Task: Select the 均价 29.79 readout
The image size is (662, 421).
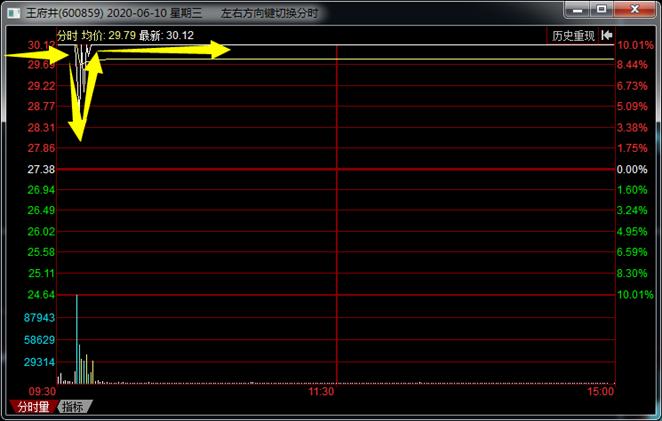Action: tap(107, 35)
